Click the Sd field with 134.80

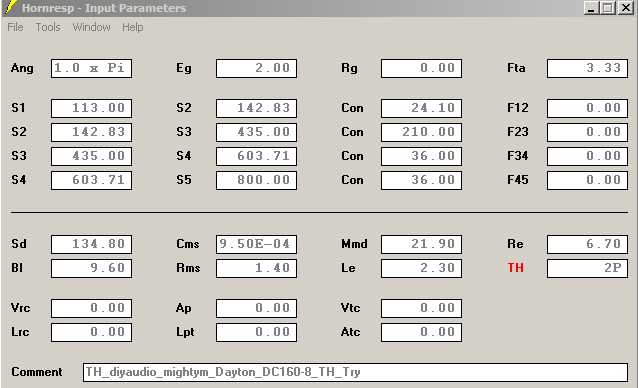pyautogui.click(x=92, y=244)
